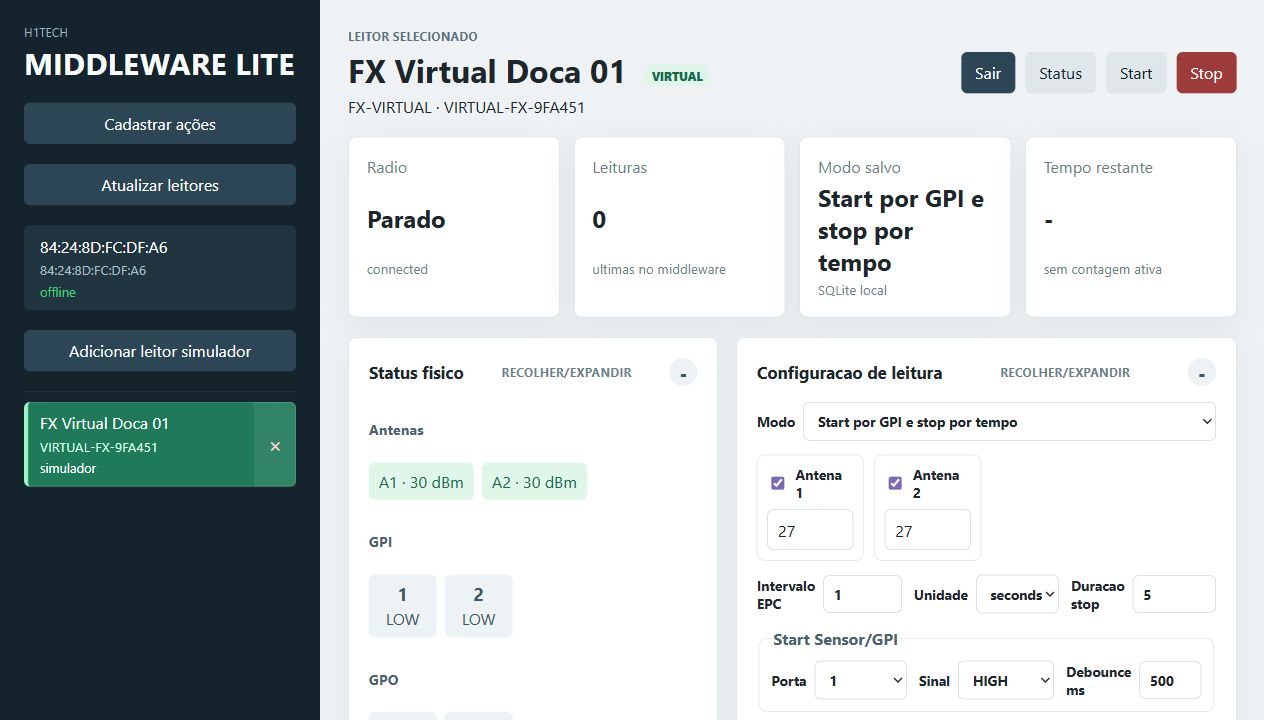
Task: Click the GPI 1 LOW indicator
Action: 403,606
